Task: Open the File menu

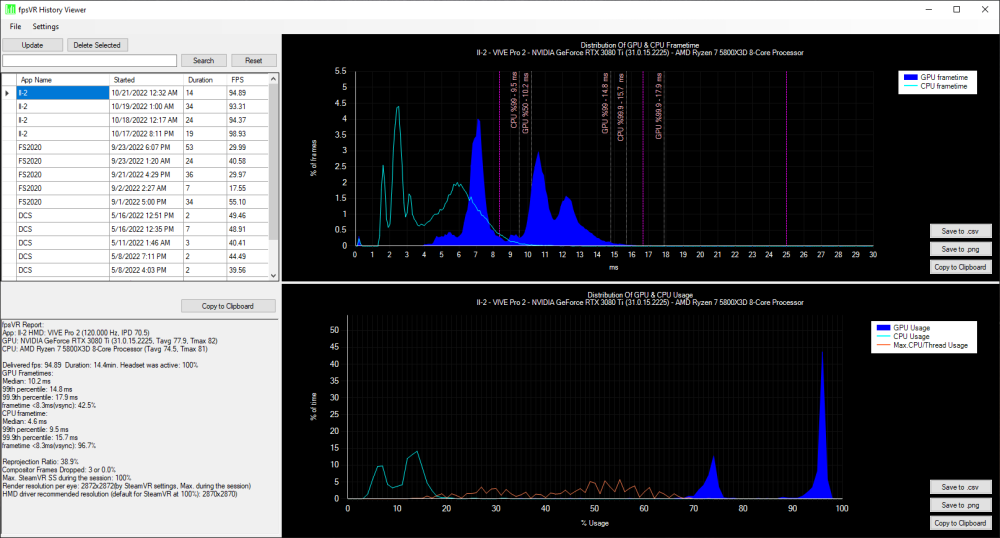Action: (15, 26)
